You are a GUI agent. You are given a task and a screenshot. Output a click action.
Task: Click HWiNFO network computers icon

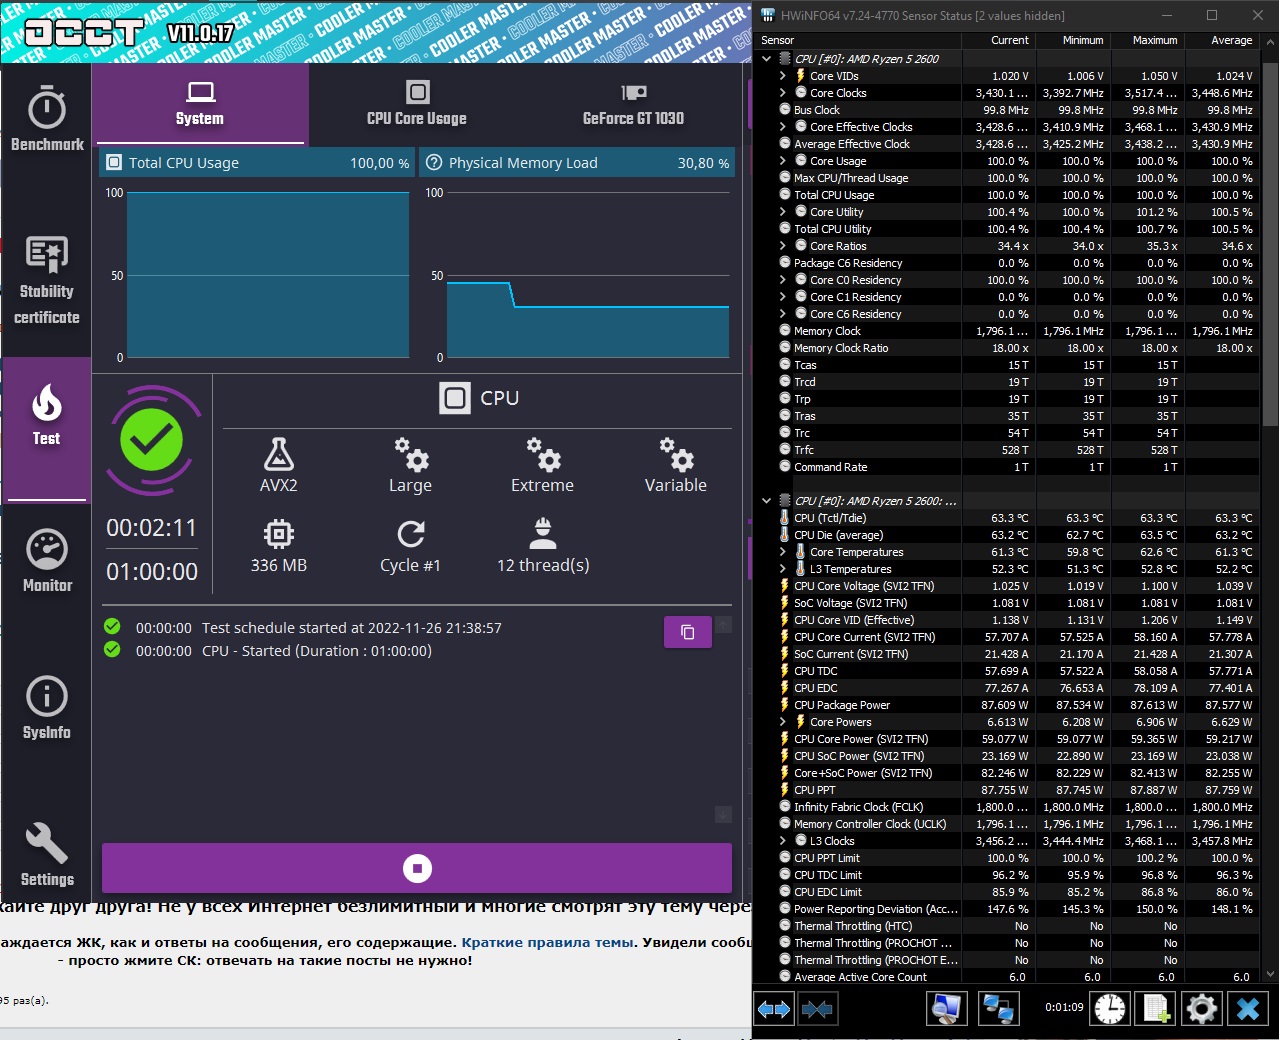click(x=998, y=1009)
